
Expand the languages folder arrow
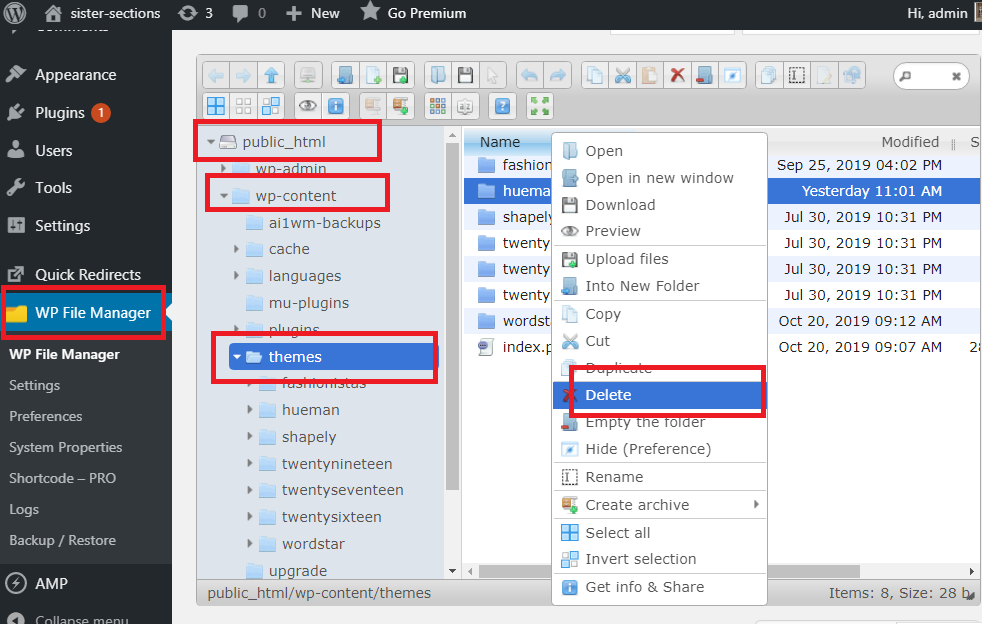[x=237, y=276]
